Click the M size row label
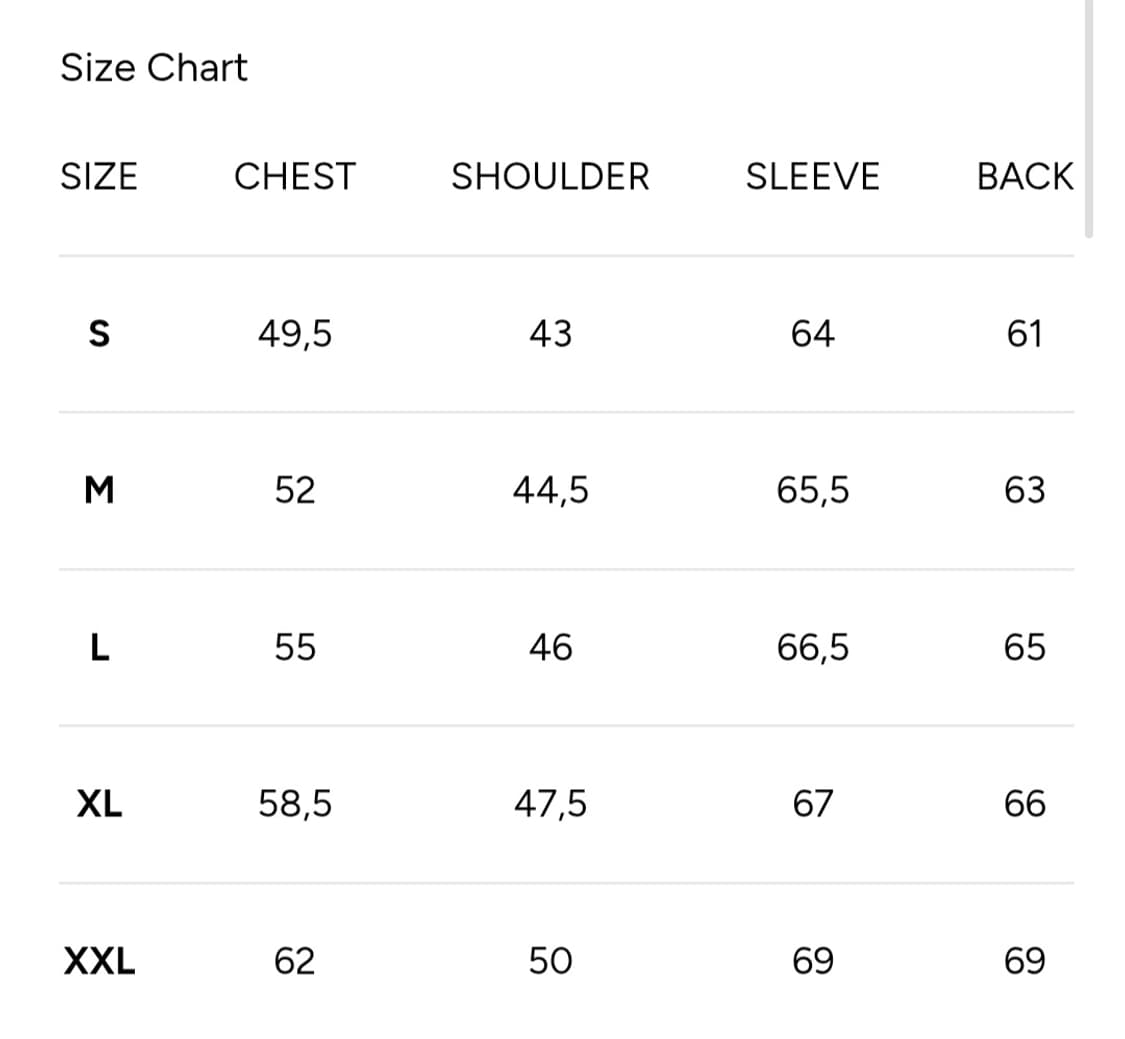The width and height of the screenshot is (1125, 1039). click(99, 491)
